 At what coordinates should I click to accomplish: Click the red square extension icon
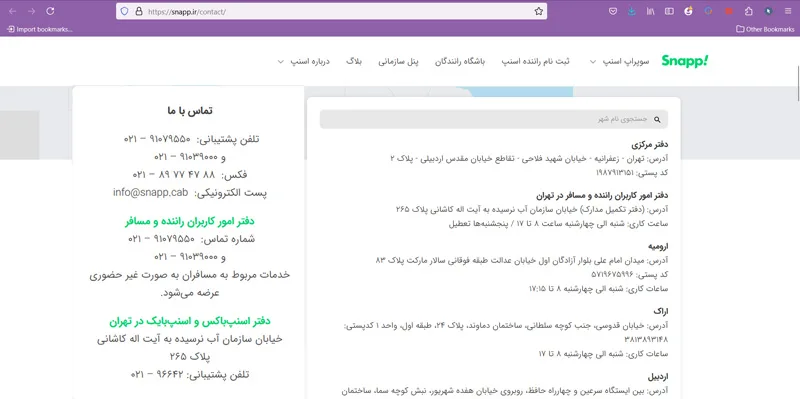pyautogui.click(x=729, y=11)
